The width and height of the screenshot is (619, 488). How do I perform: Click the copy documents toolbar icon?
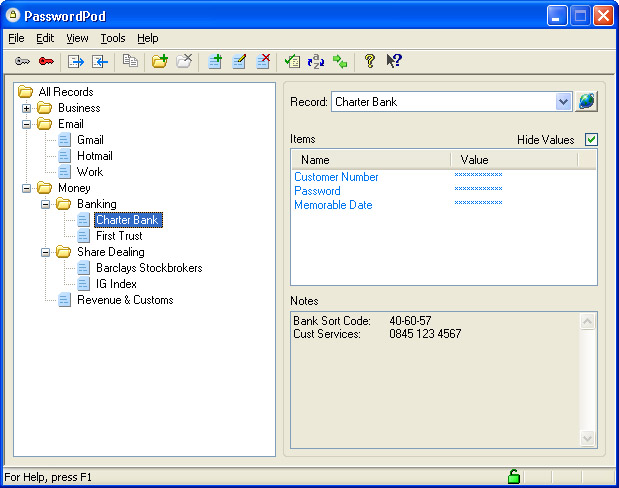click(130, 61)
